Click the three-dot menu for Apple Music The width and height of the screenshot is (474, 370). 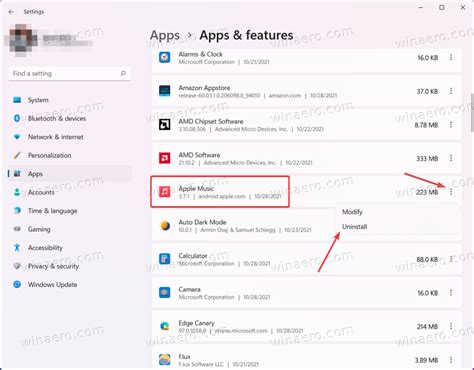451,192
